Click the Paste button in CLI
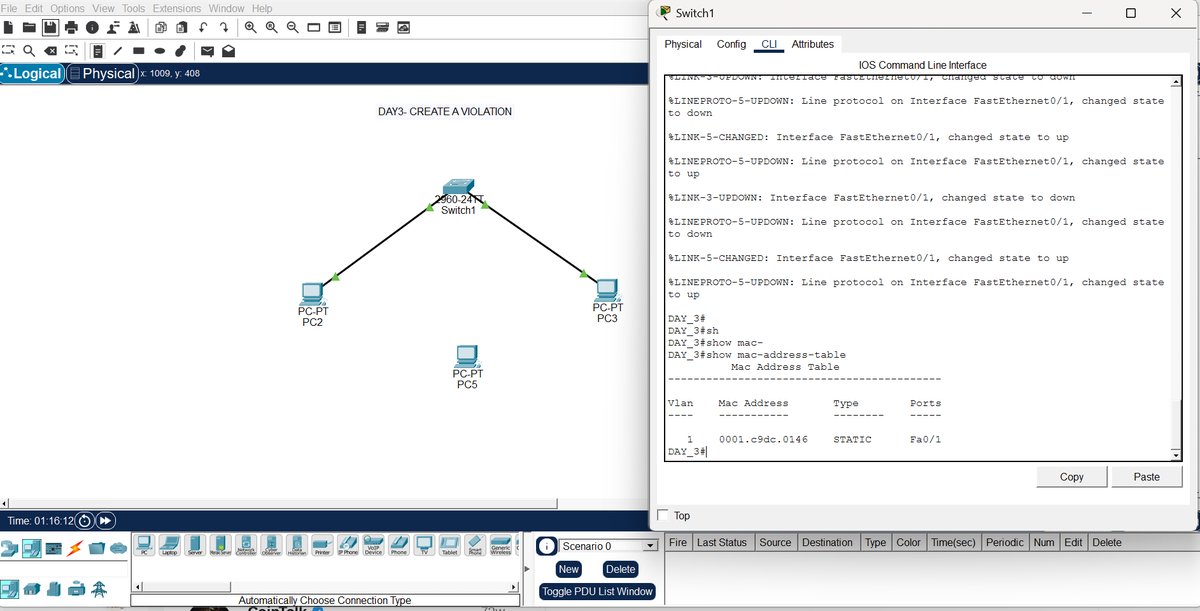Viewport: 1200px width, 611px height. click(1147, 477)
